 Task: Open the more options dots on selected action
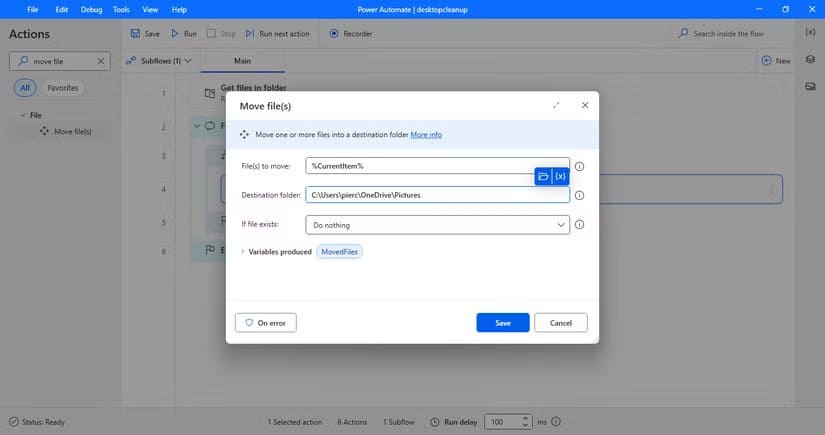[772, 189]
